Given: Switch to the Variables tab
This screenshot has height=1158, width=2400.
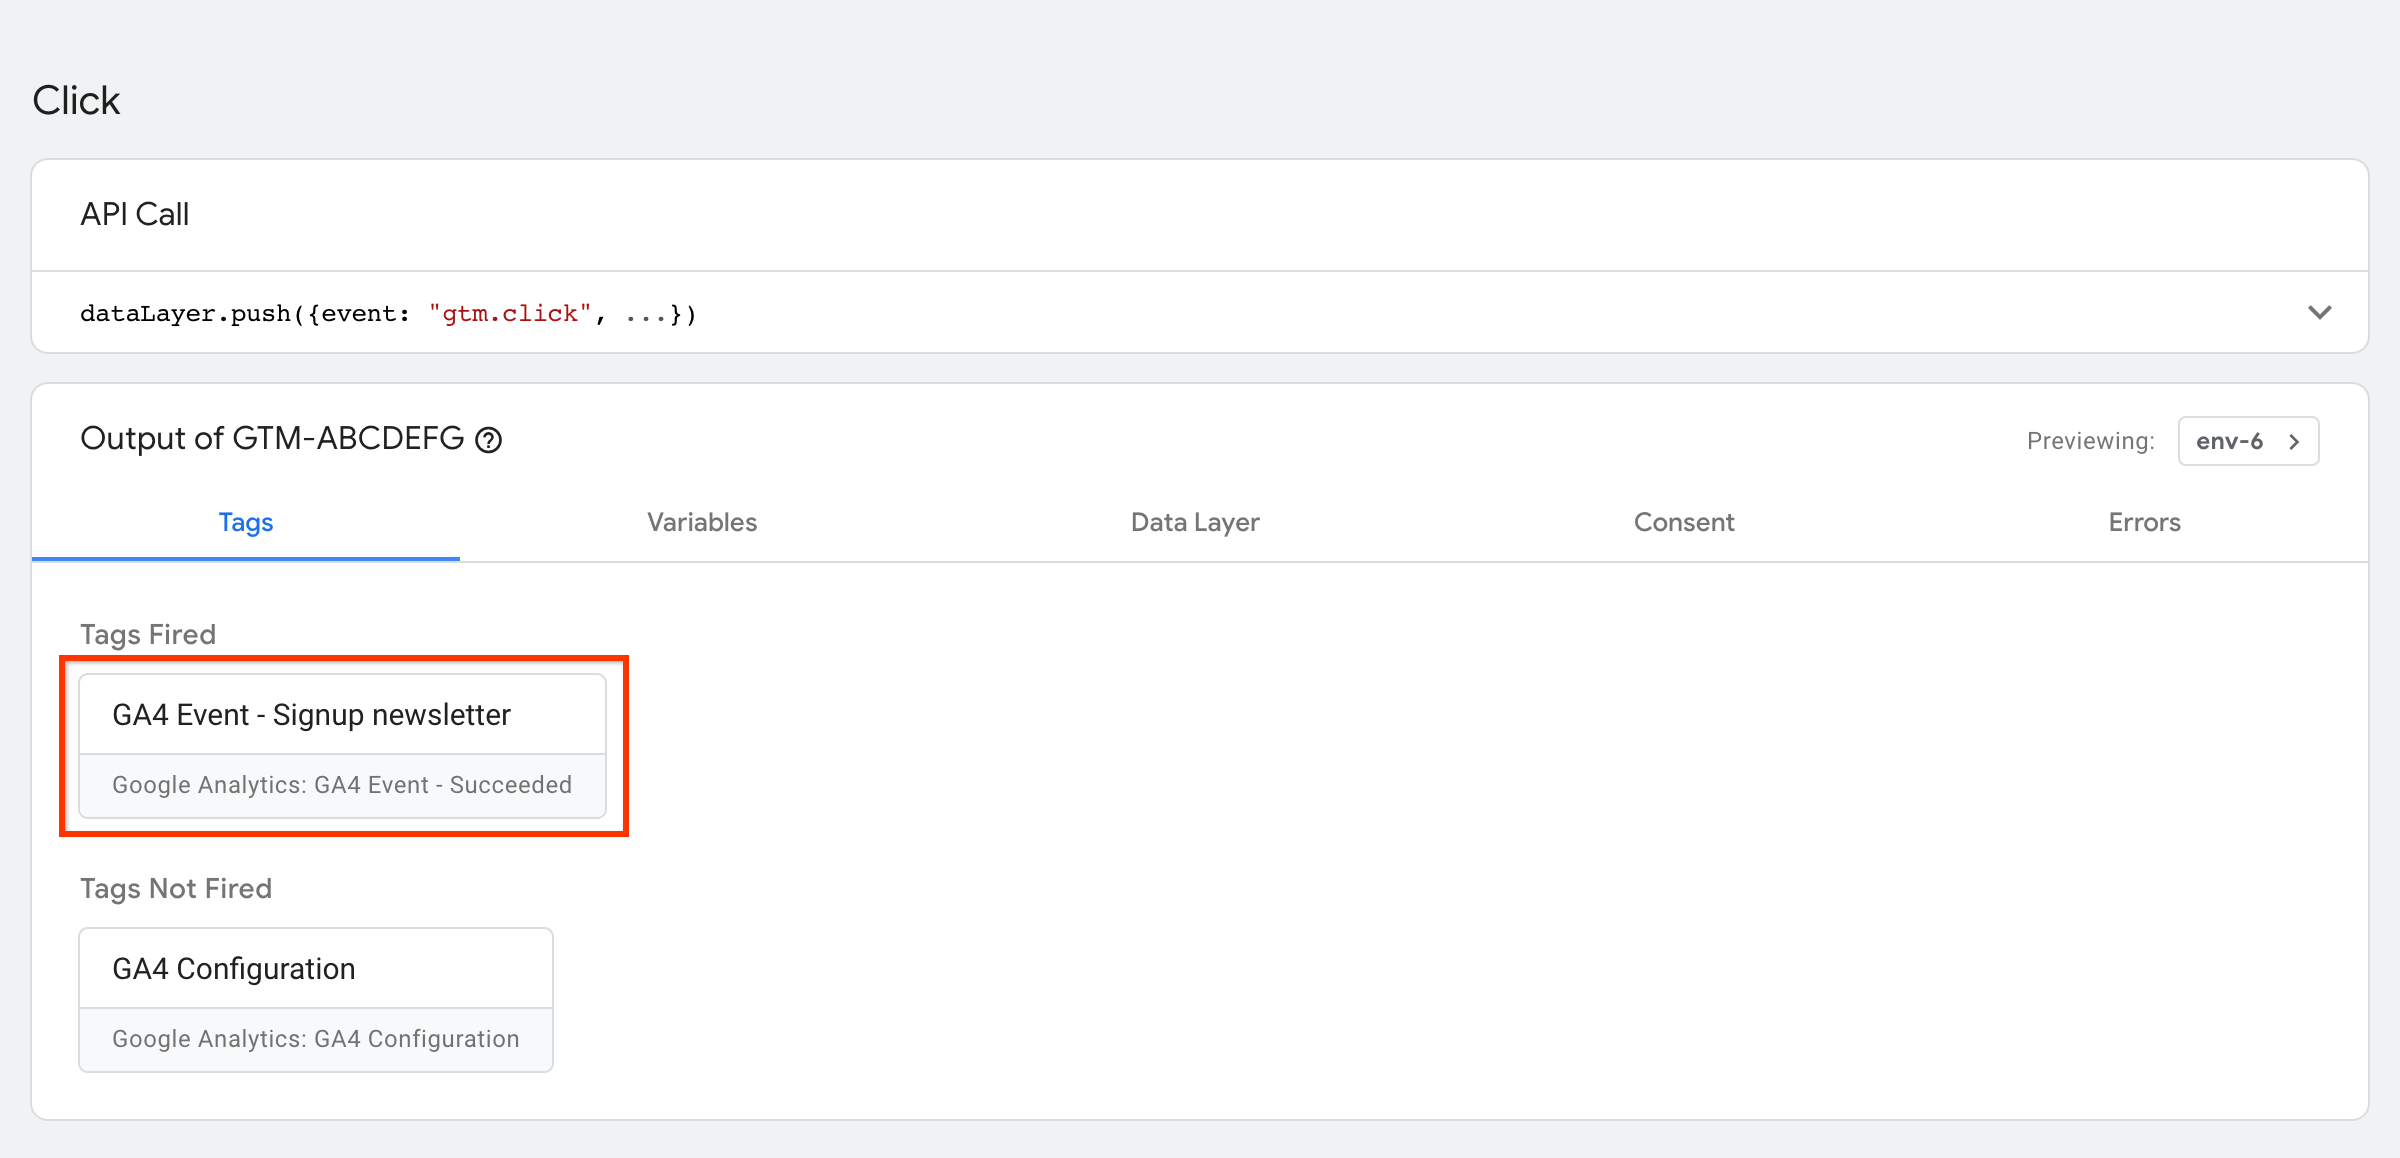Looking at the screenshot, I should coord(702,522).
